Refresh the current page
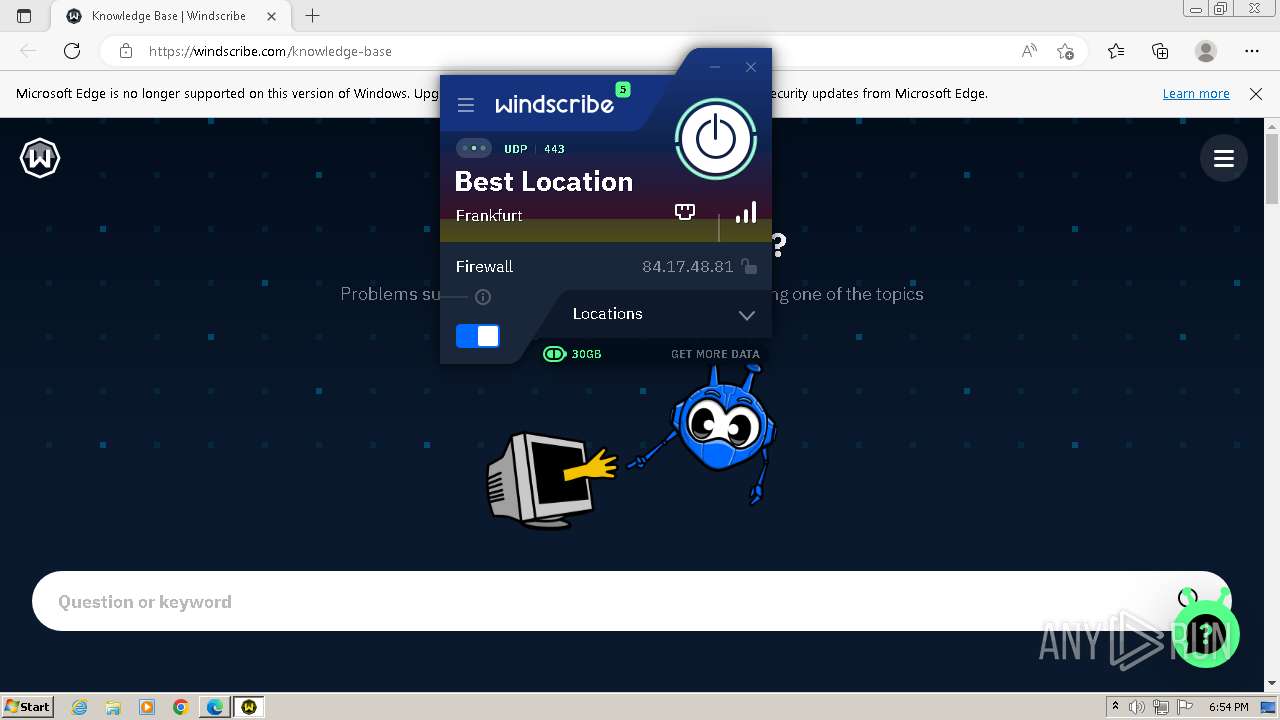The width and height of the screenshot is (1280, 720). tap(72, 51)
